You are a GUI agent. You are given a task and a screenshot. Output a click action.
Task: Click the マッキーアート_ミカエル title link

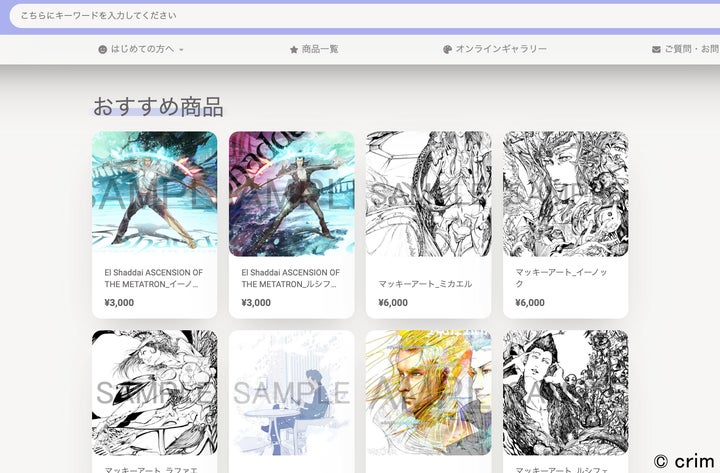tap(425, 284)
